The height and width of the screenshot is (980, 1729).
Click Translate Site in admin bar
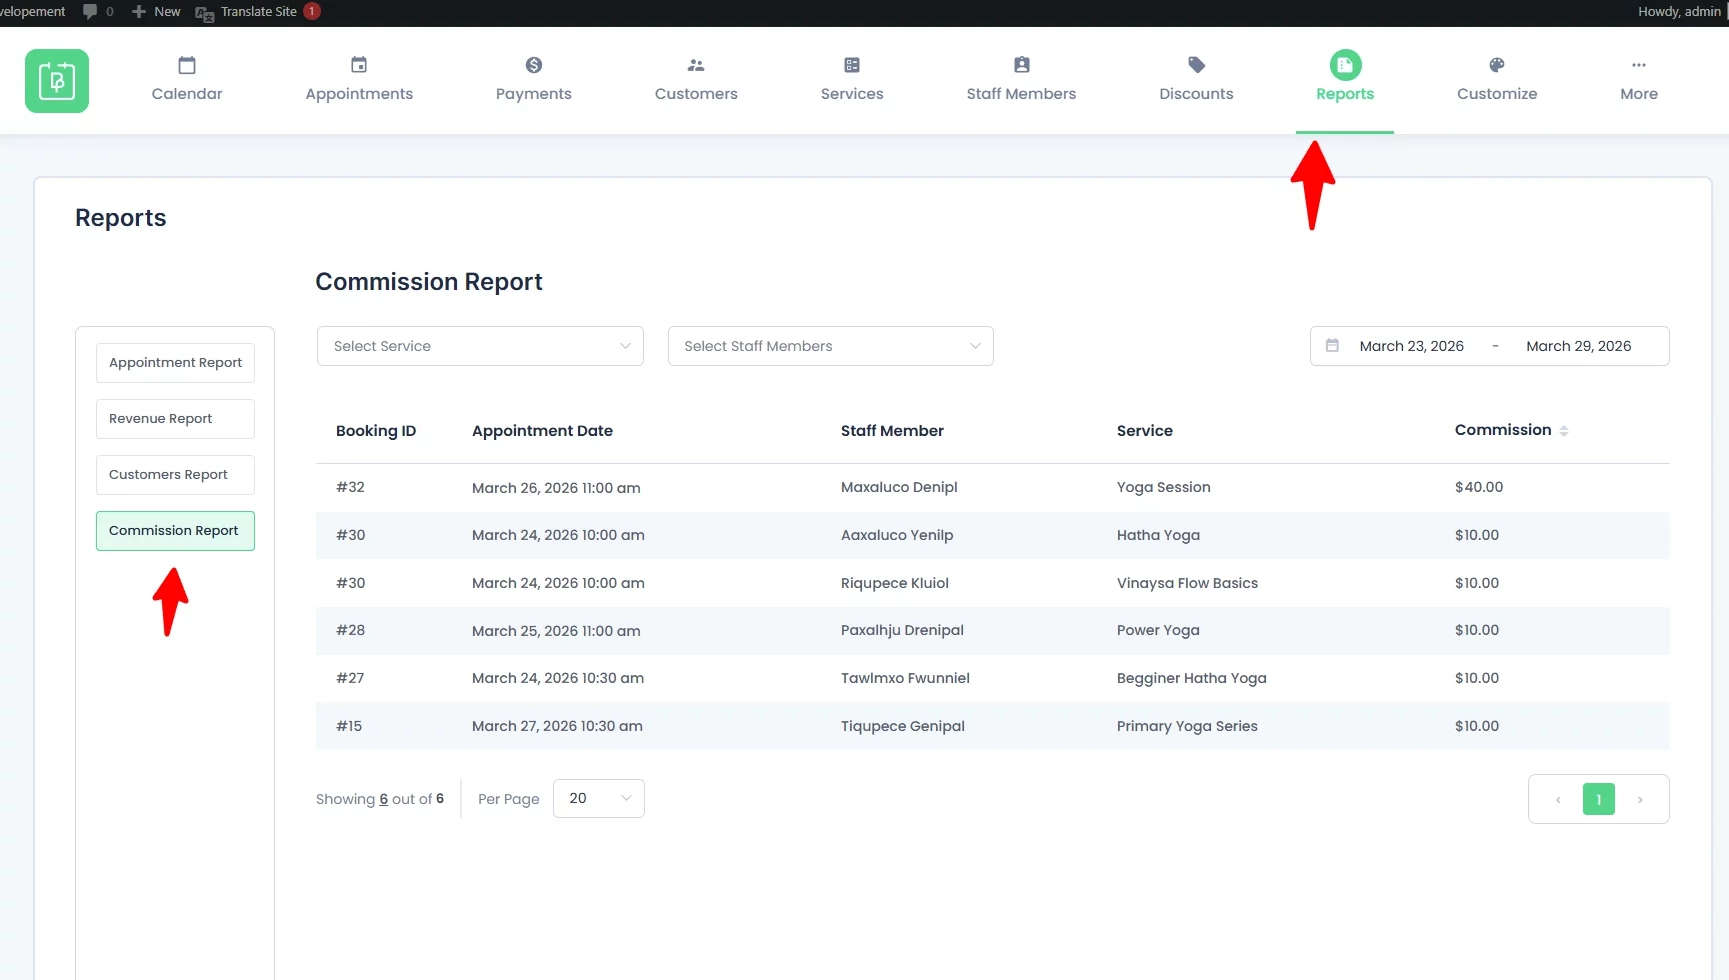(x=258, y=12)
